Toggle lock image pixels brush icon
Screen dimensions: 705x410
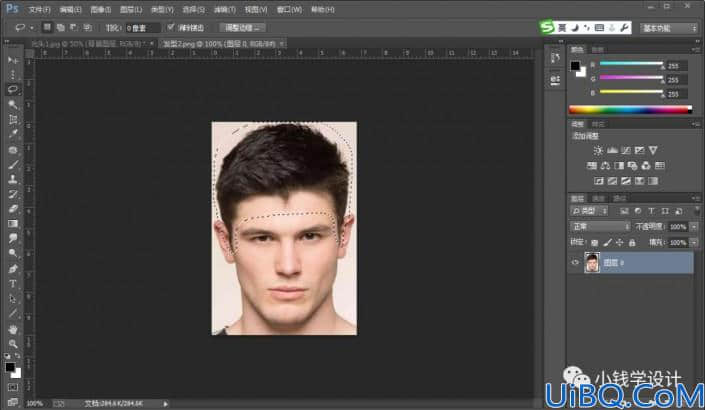[x=607, y=243]
